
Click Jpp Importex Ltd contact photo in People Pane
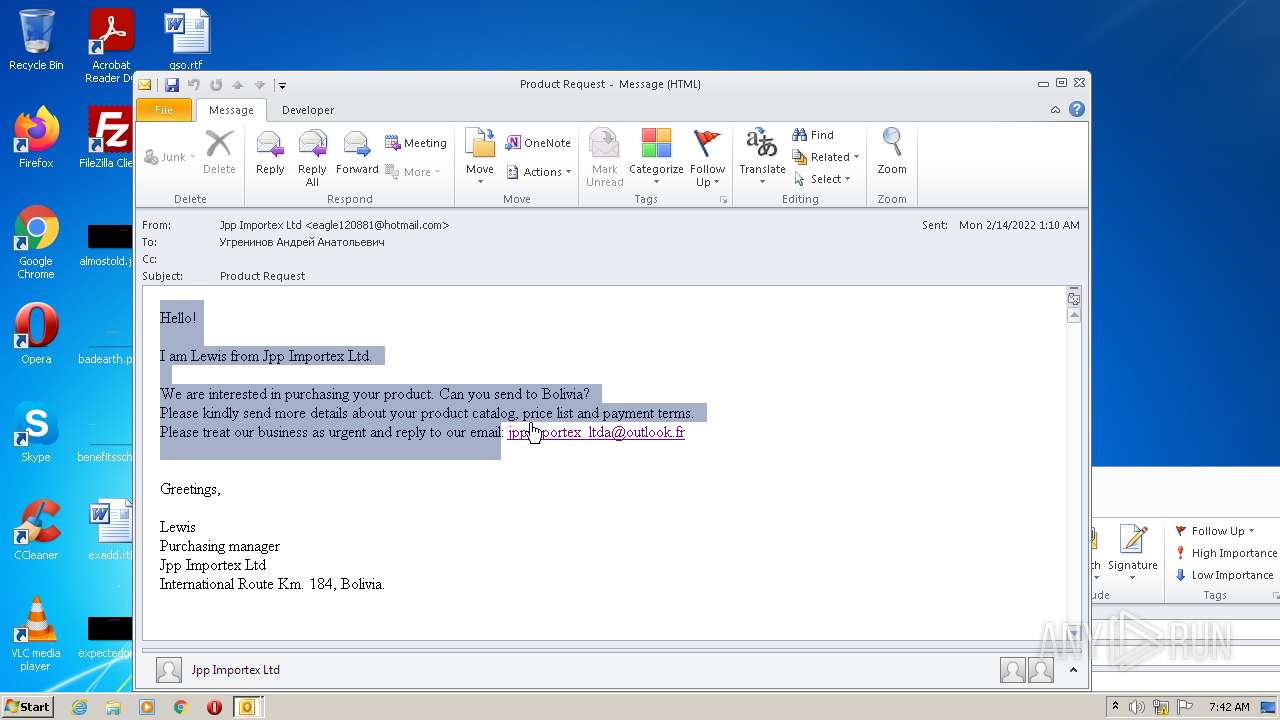coord(169,670)
